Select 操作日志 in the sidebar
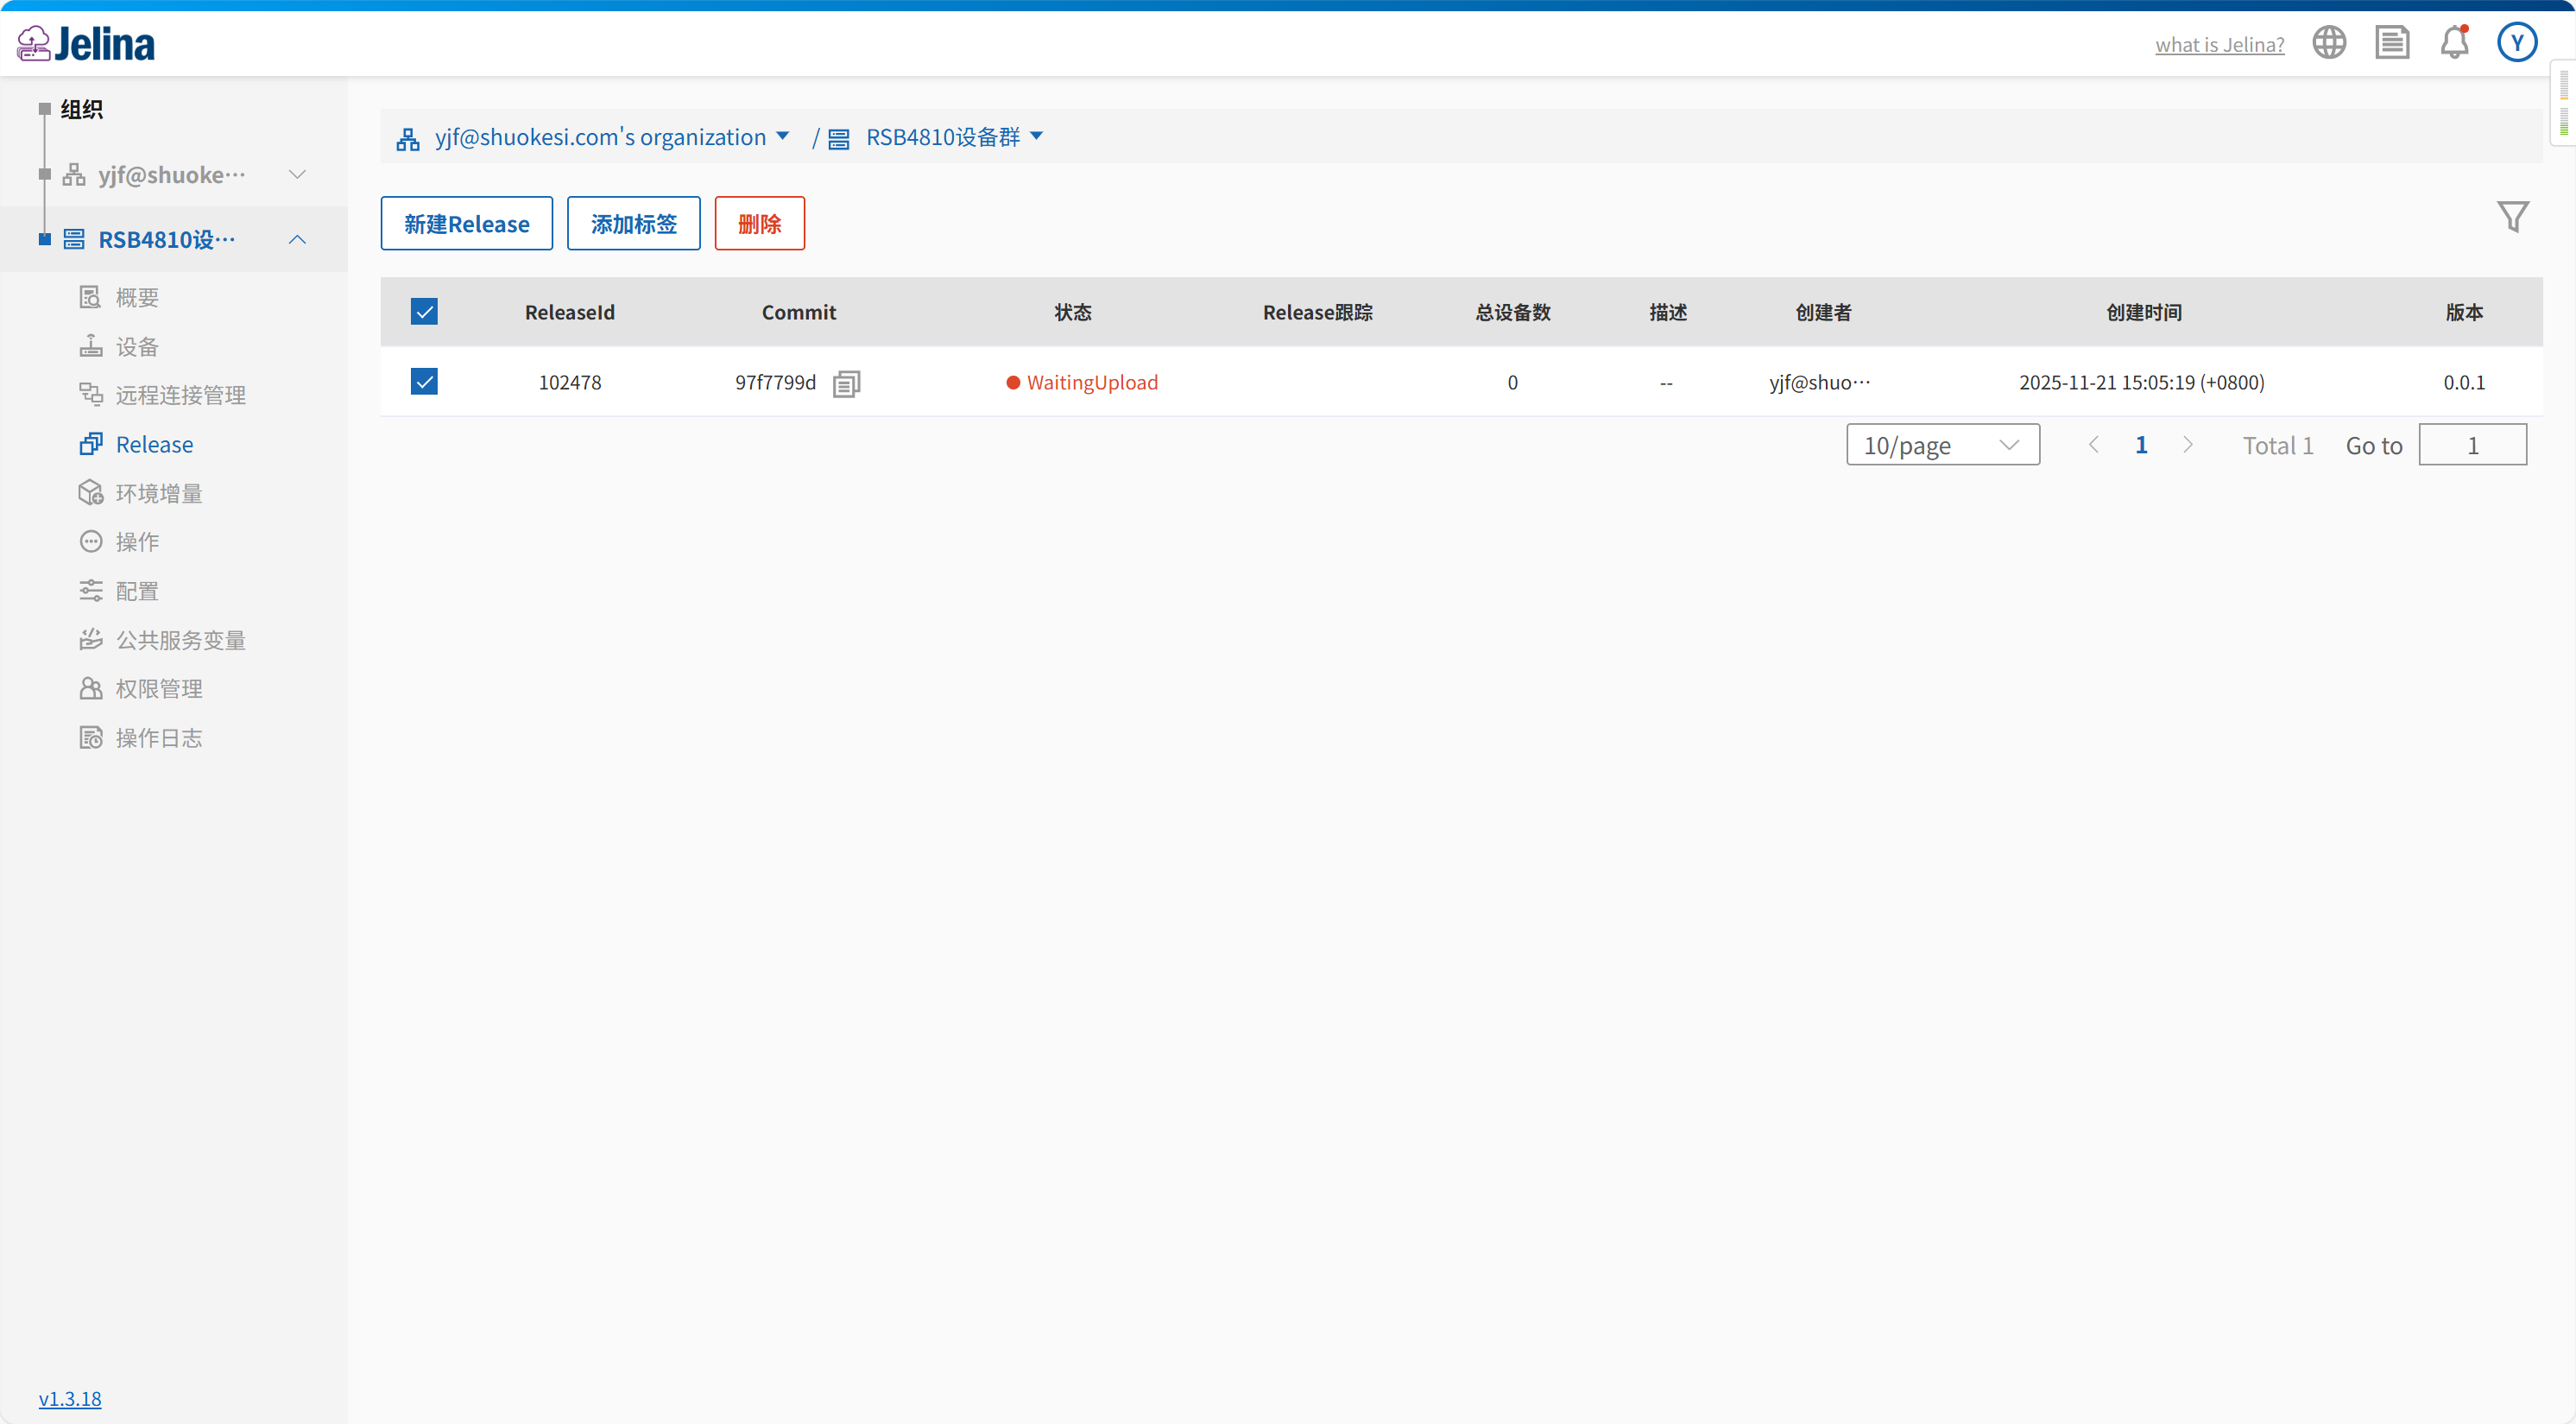2576x1424 pixels. [158, 738]
